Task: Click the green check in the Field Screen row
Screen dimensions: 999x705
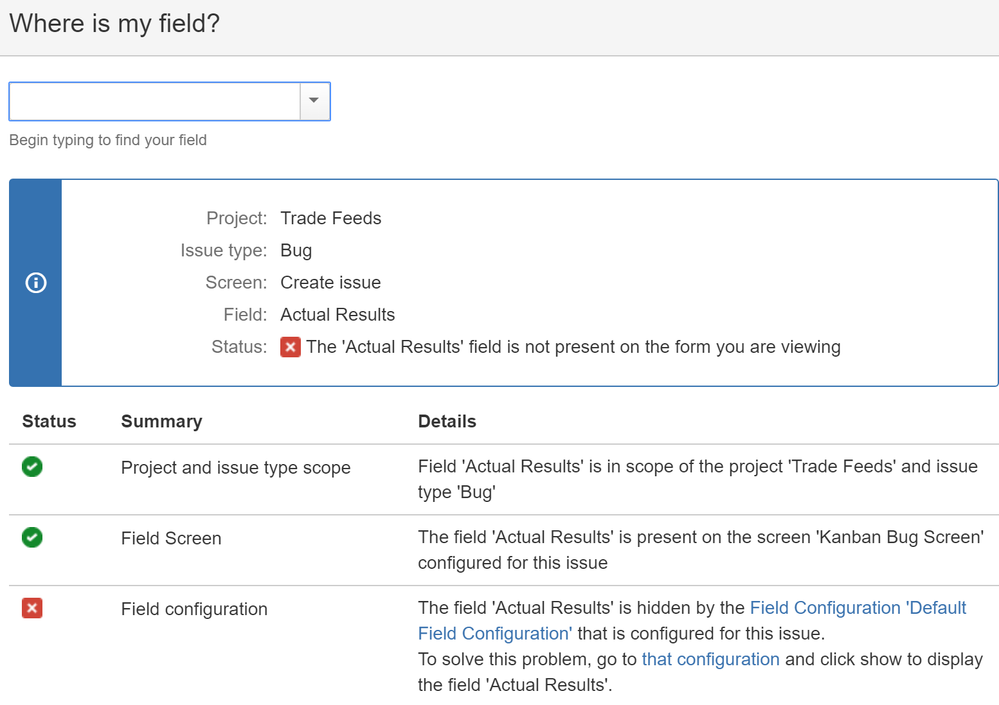Action: tap(32, 537)
